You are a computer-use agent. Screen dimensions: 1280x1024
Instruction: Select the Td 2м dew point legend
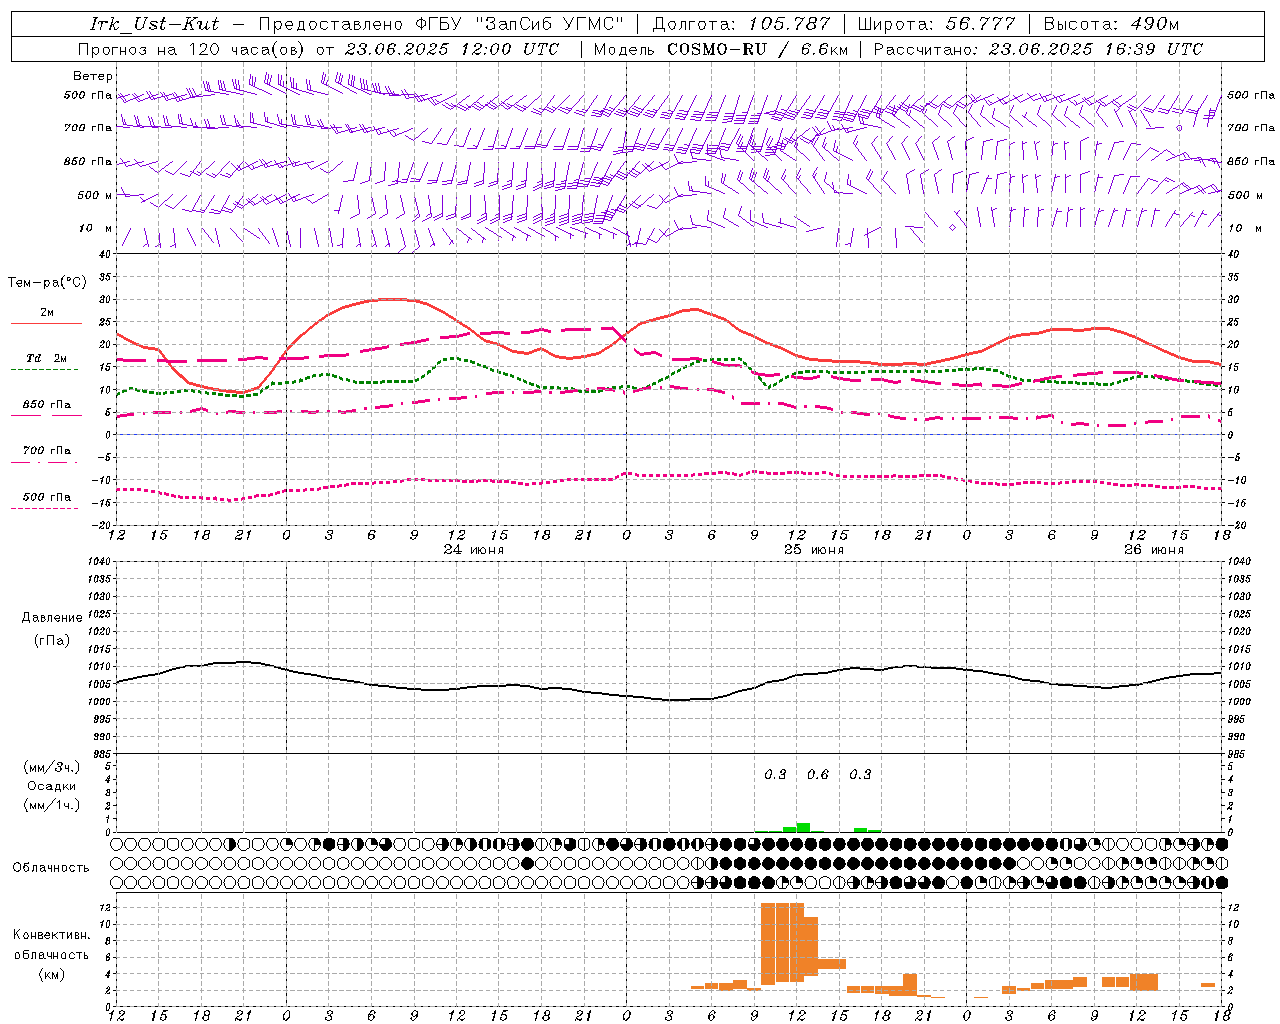(x=46, y=358)
